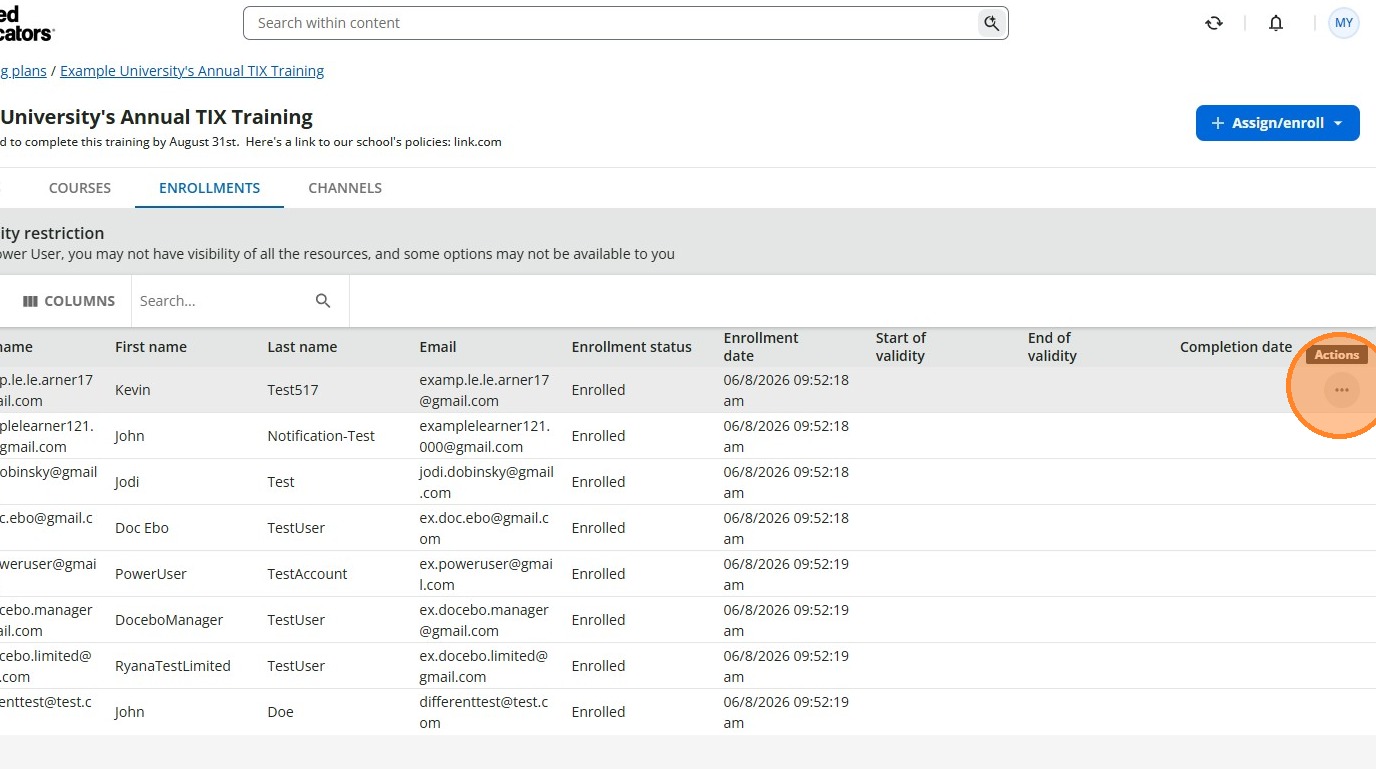Click email ex.docebo.manager@gmail.com in the Email column
This screenshot has height=769, width=1376.
(484, 620)
